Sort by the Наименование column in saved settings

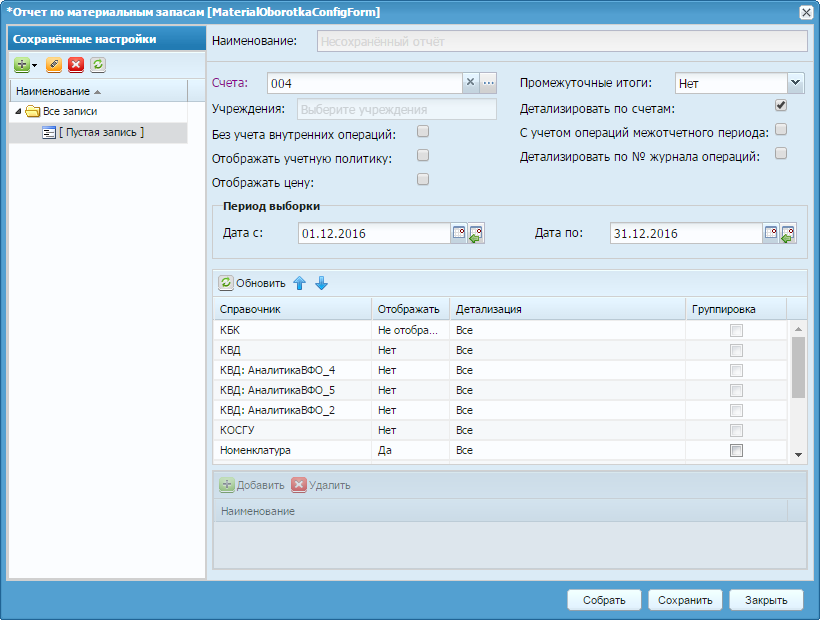[99, 91]
